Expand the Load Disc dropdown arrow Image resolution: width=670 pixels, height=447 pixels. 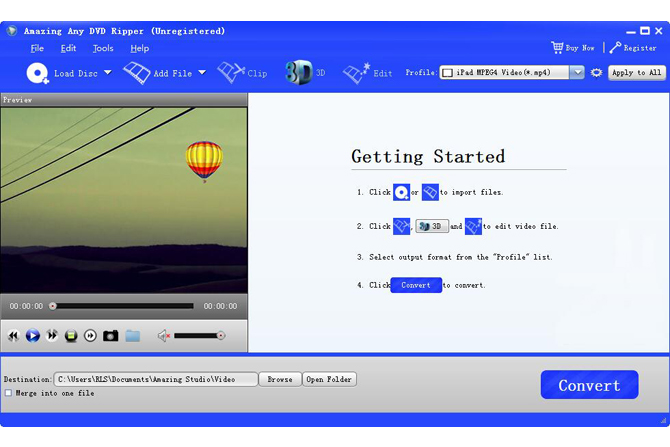coord(108,72)
